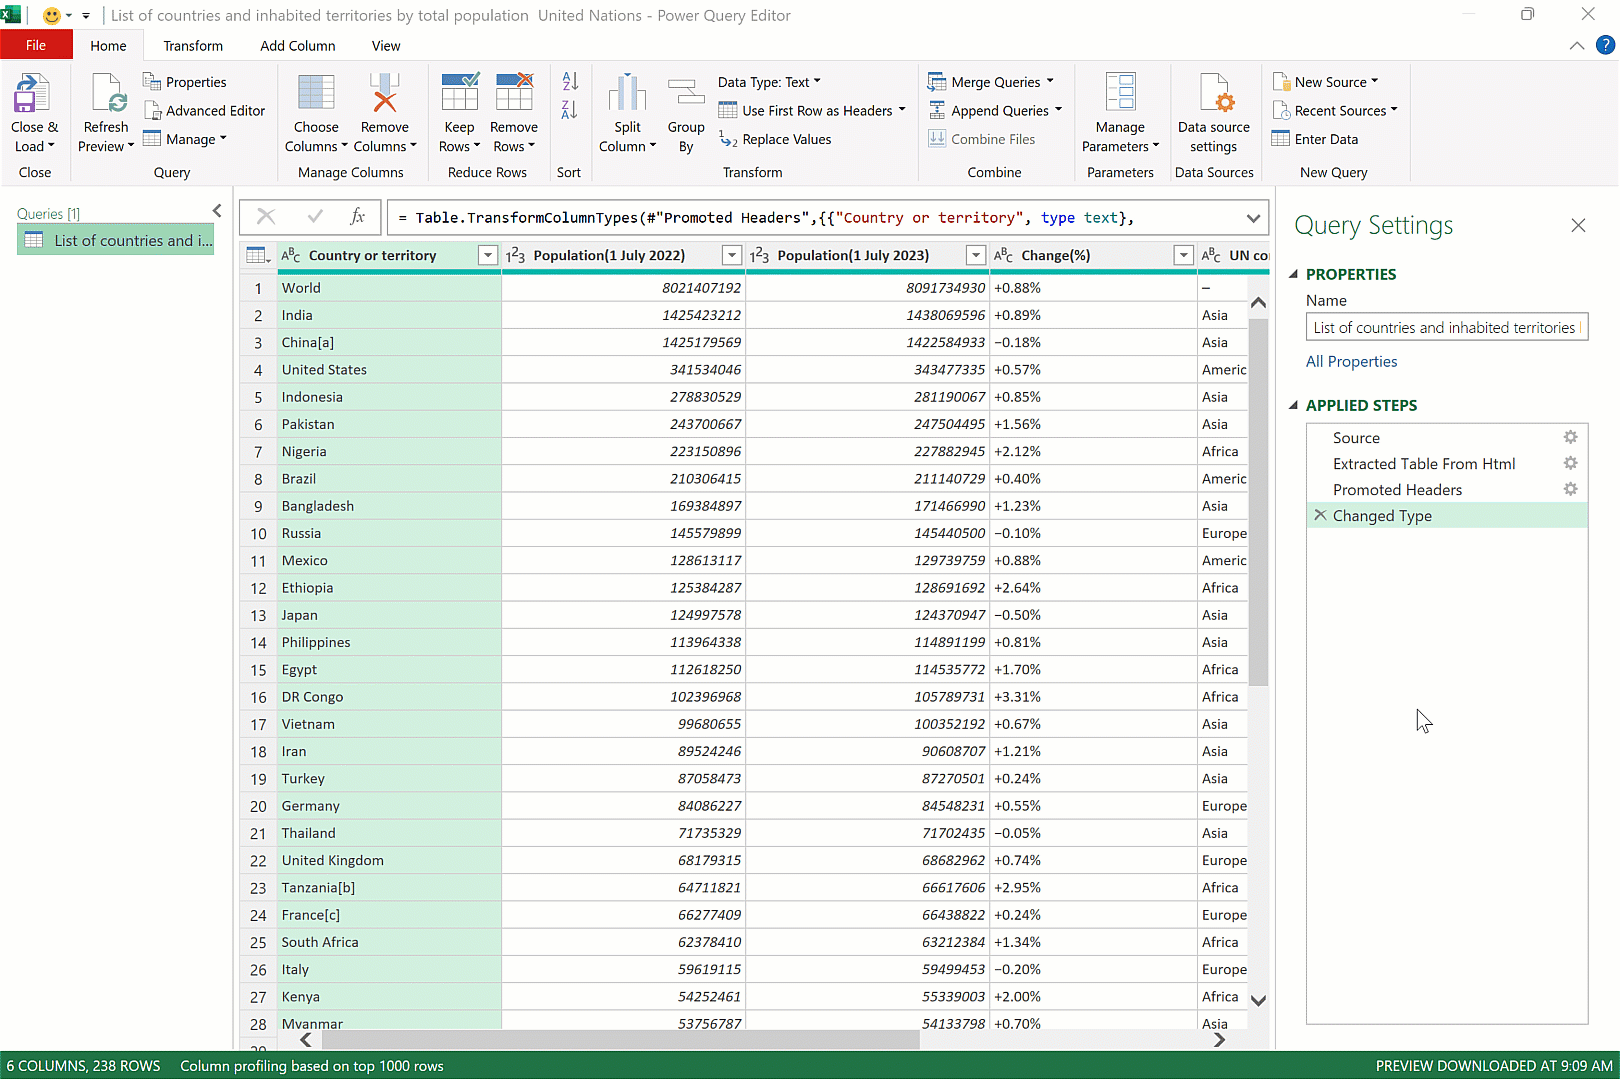Open the Data Type: Text dropdown

[769, 82]
